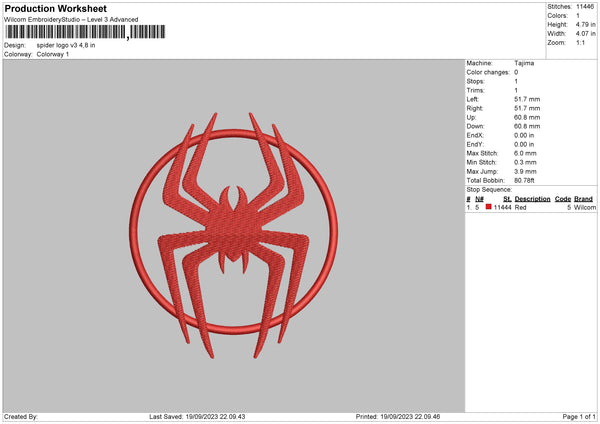600x424 pixels.
Task: Click the Width value 4.07 in
Action: pyautogui.click(x=585, y=34)
